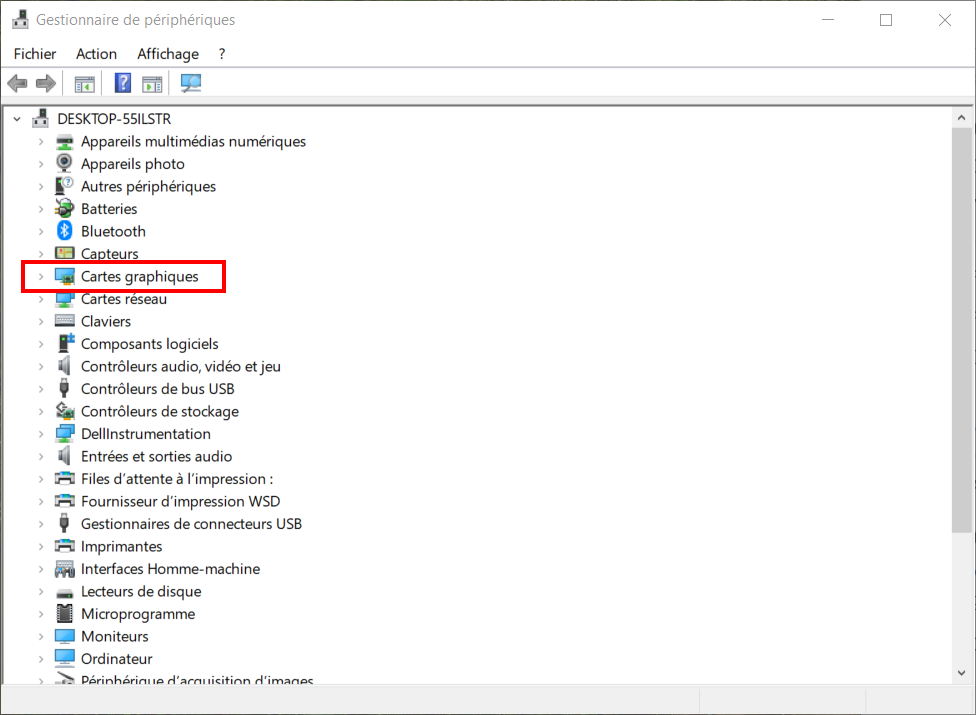
Task: Select the Composants logiciels label
Action: pyautogui.click(x=149, y=343)
